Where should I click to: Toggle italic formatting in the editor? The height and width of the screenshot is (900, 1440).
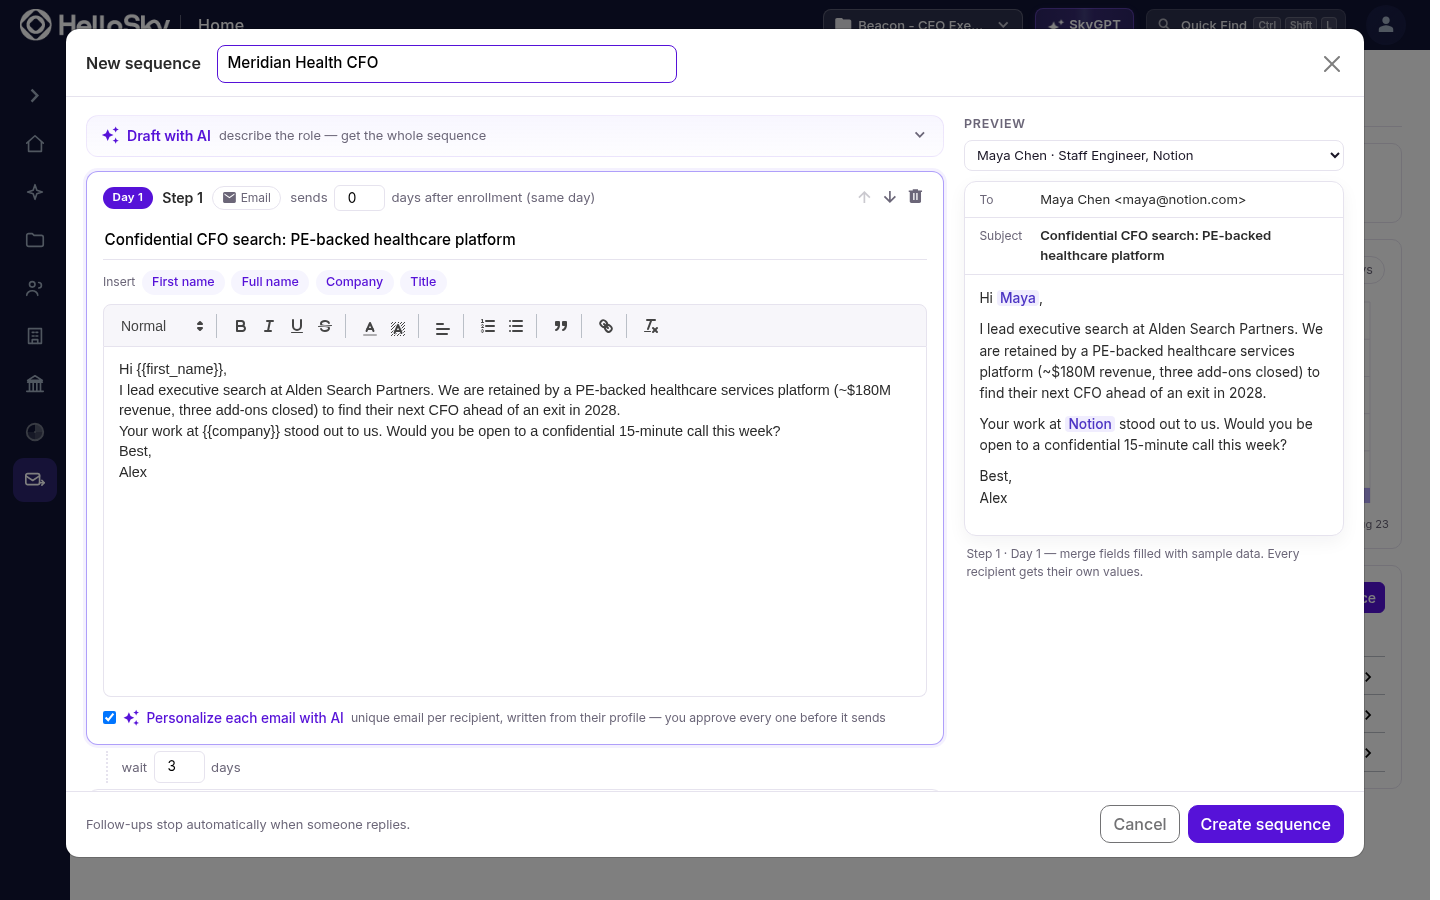(269, 326)
